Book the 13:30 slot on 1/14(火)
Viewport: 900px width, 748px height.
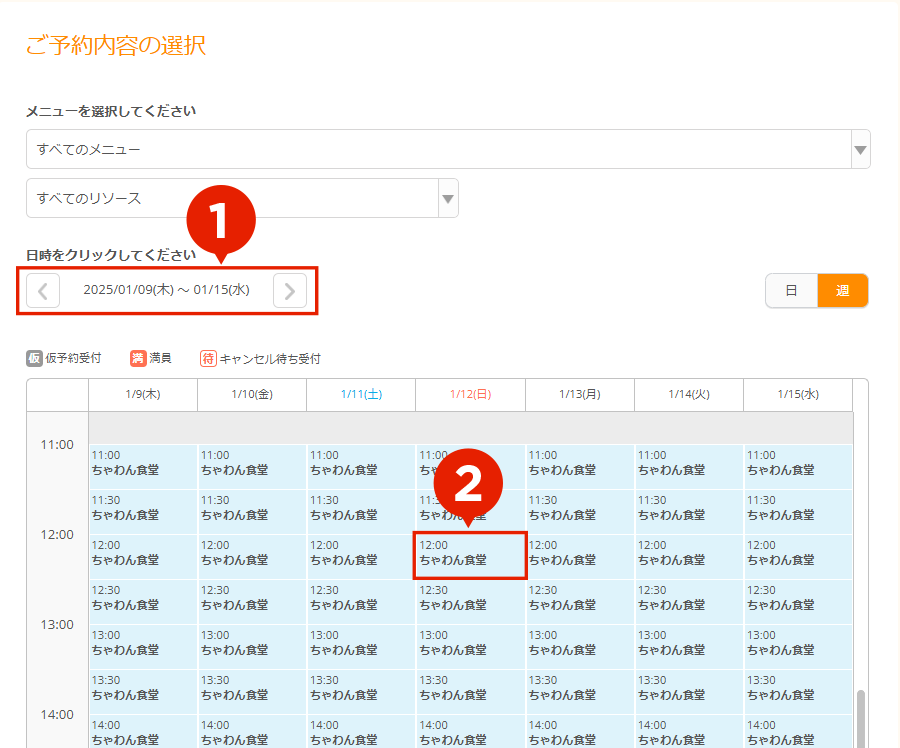[x=688, y=690]
